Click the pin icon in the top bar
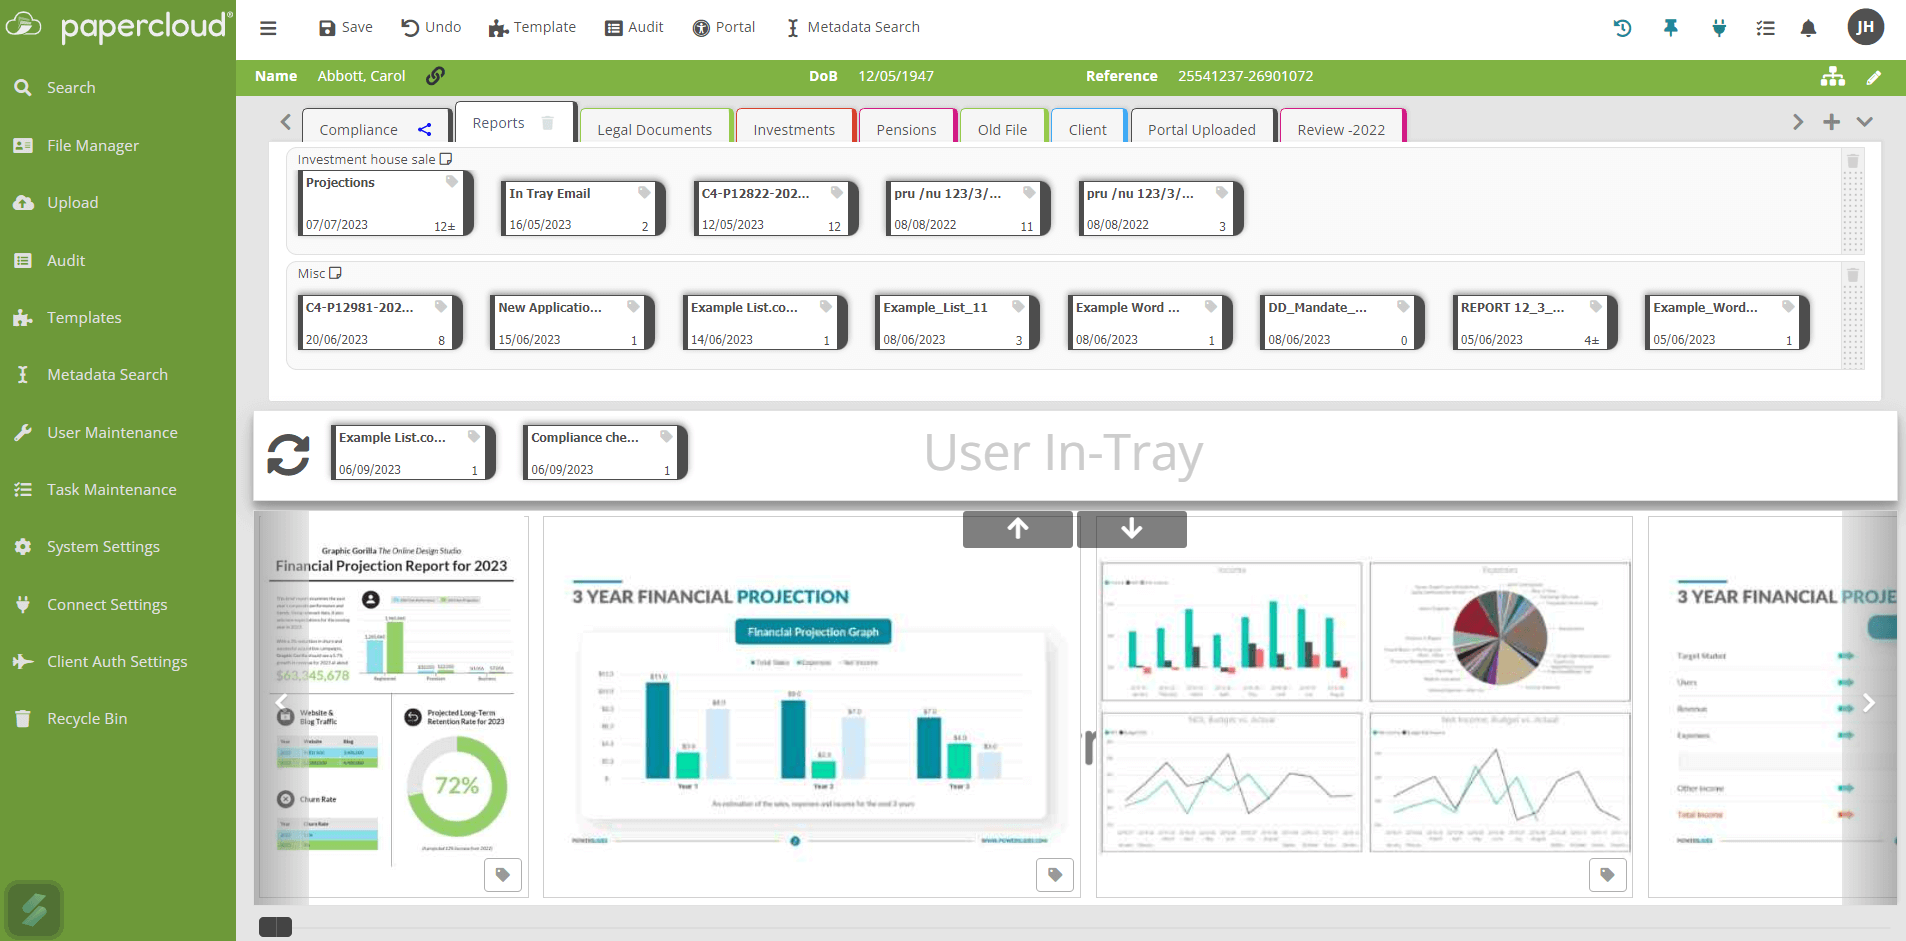The width and height of the screenshot is (1906, 941). tap(1669, 28)
